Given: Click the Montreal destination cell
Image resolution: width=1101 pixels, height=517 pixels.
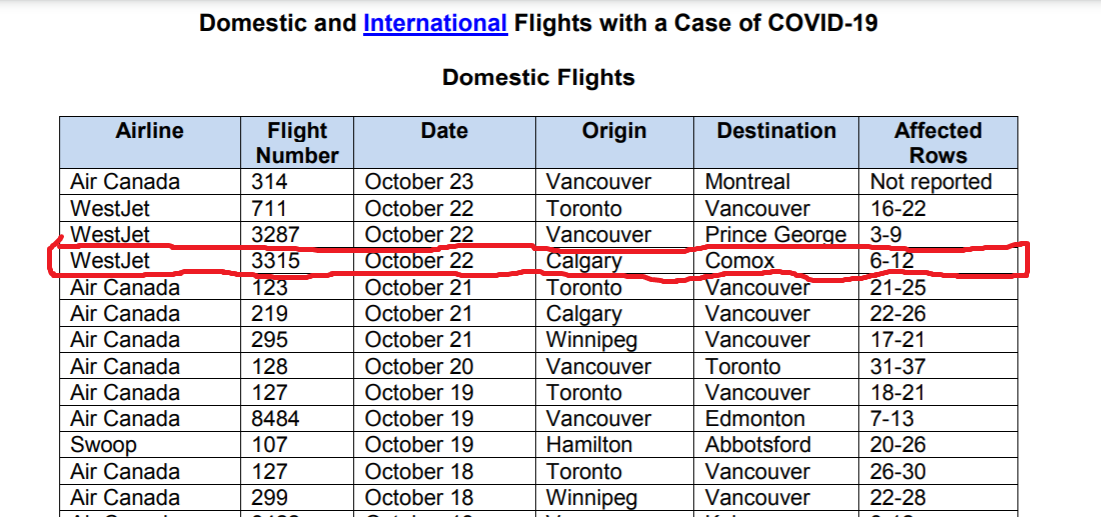Looking at the screenshot, I should 776,182.
